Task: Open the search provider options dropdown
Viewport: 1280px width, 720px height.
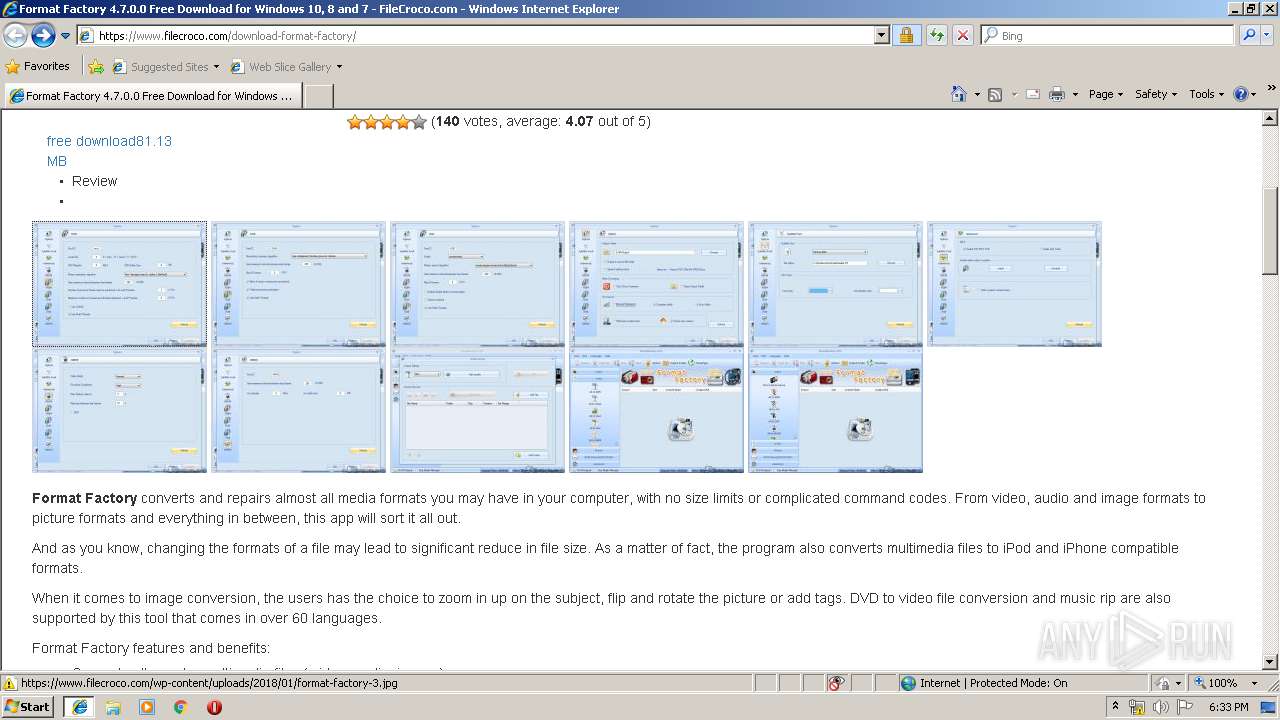Action: pos(1268,35)
